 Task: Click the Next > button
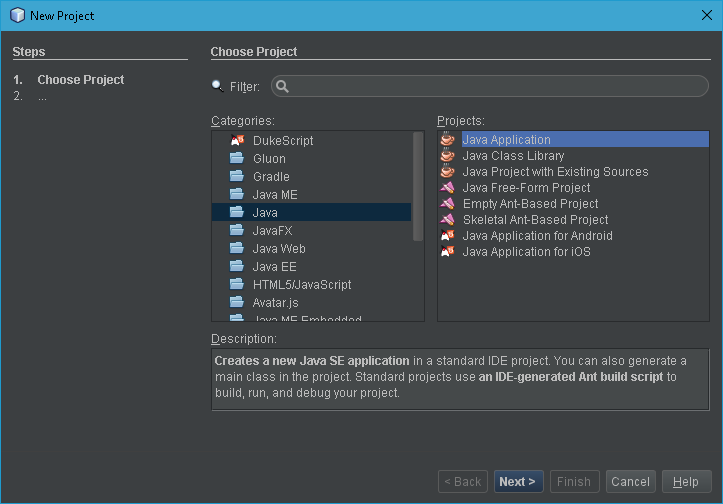[518, 481]
